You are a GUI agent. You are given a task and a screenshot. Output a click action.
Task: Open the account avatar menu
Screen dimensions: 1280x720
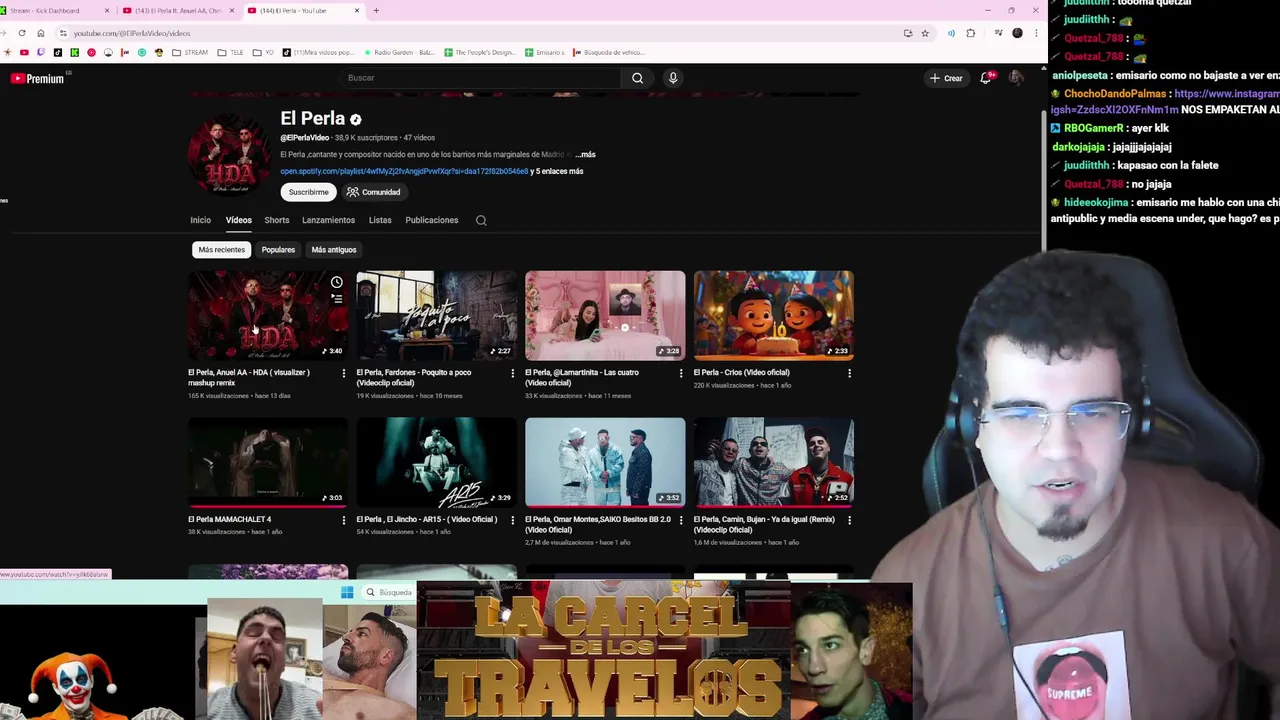pos(1016,78)
